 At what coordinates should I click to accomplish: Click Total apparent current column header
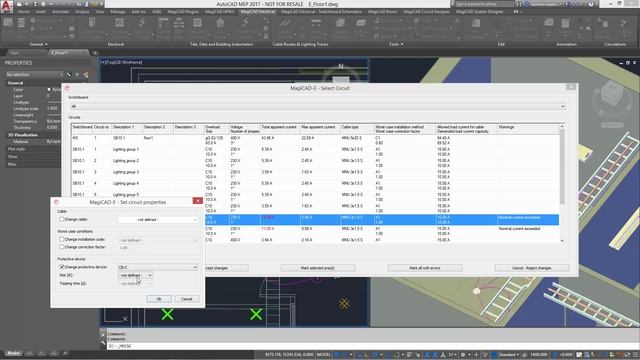pyautogui.click(x=280, y=129)
